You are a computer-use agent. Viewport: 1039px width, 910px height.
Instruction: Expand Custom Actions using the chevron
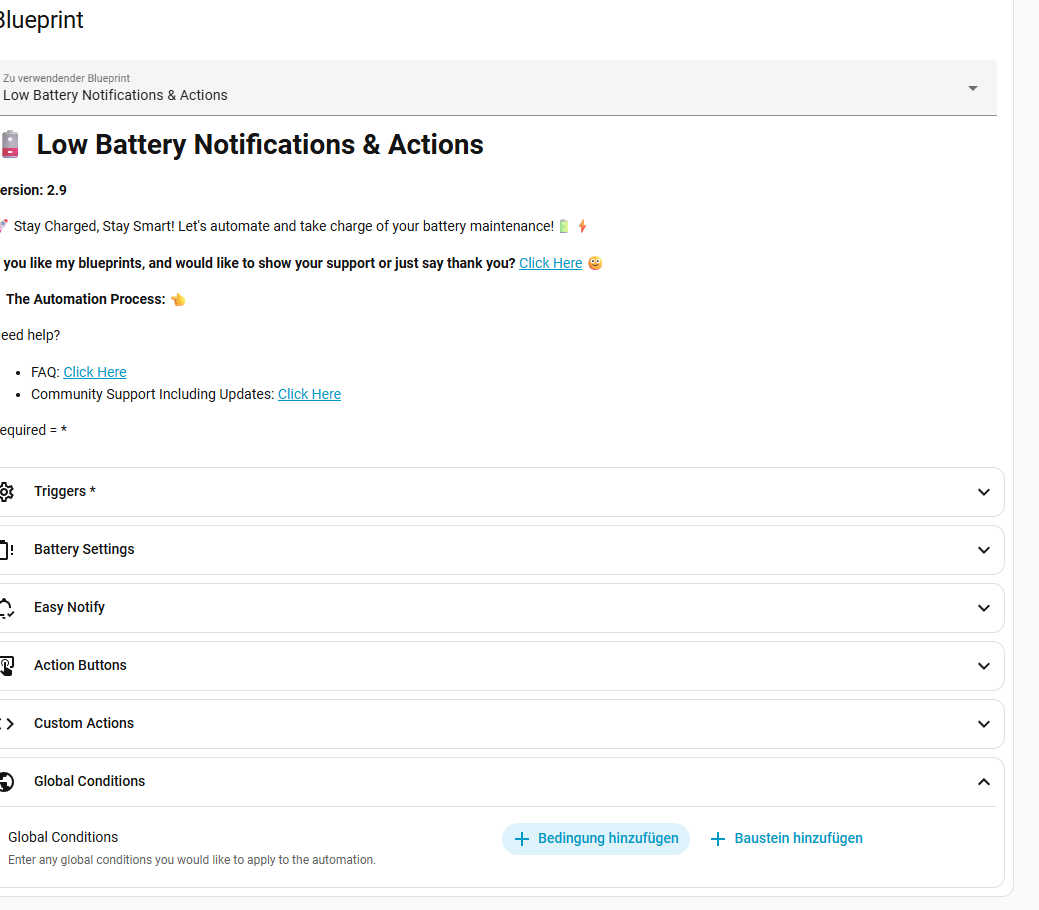pos(983,724)
